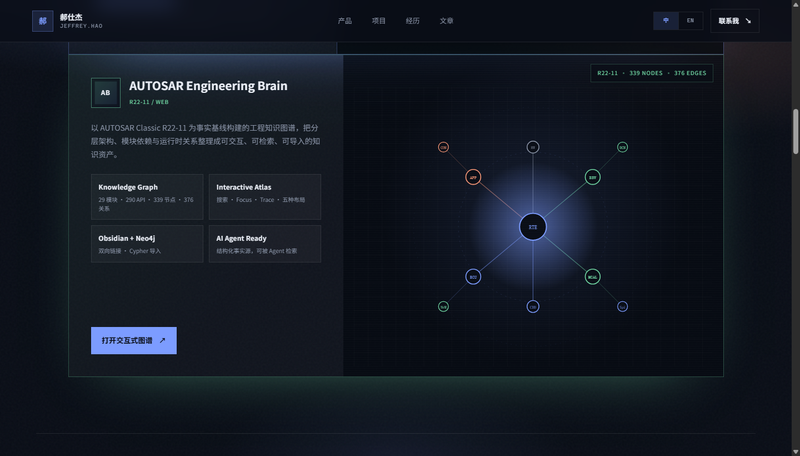This screenshot has width=800, height=456.
Task: Click the page's vertical scrollbar thumb
Action: point(795,131)
